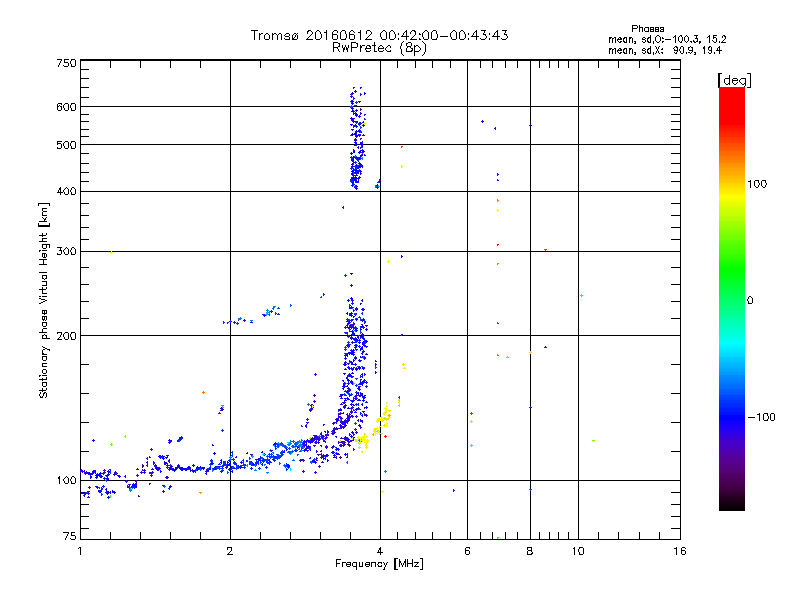Click the y-axis tick label '100'
Image resolution: width=800 pixels, height=600 pixels.
pos(66,480)
